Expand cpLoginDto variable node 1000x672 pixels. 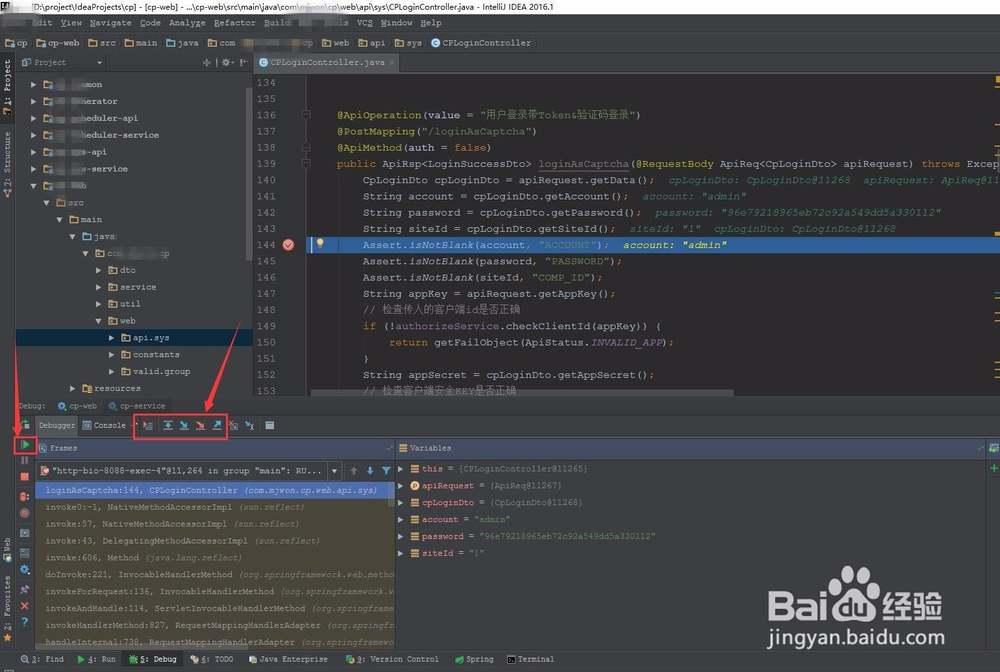tap(401, 502)
